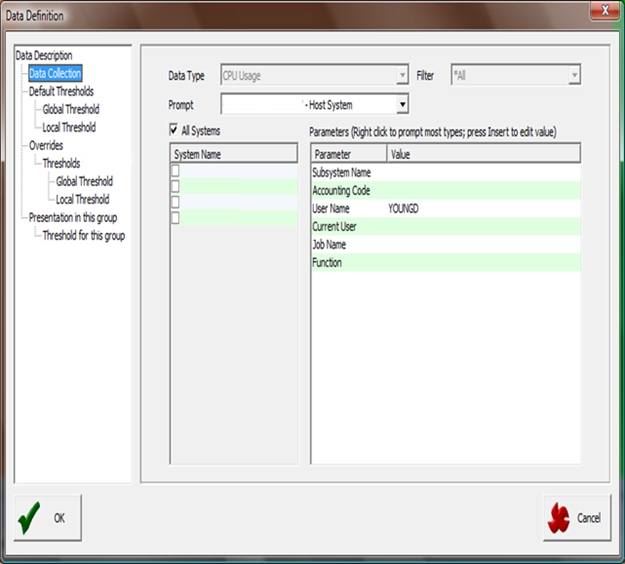Open the Filter dropdown
This screenshot has height=564, width=625.
click(574, 76)
